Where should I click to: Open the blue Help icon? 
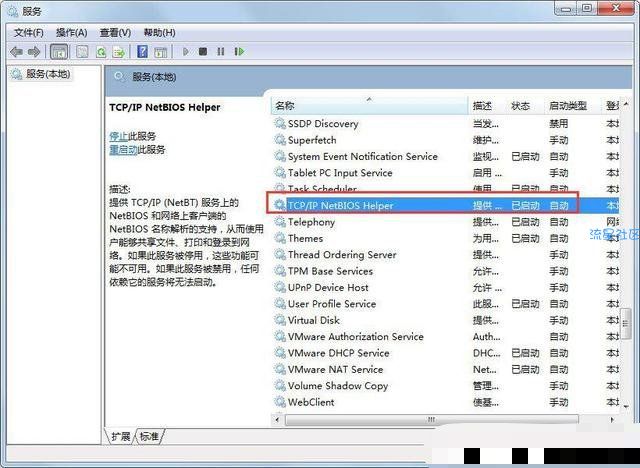click(x=142, y=52)
